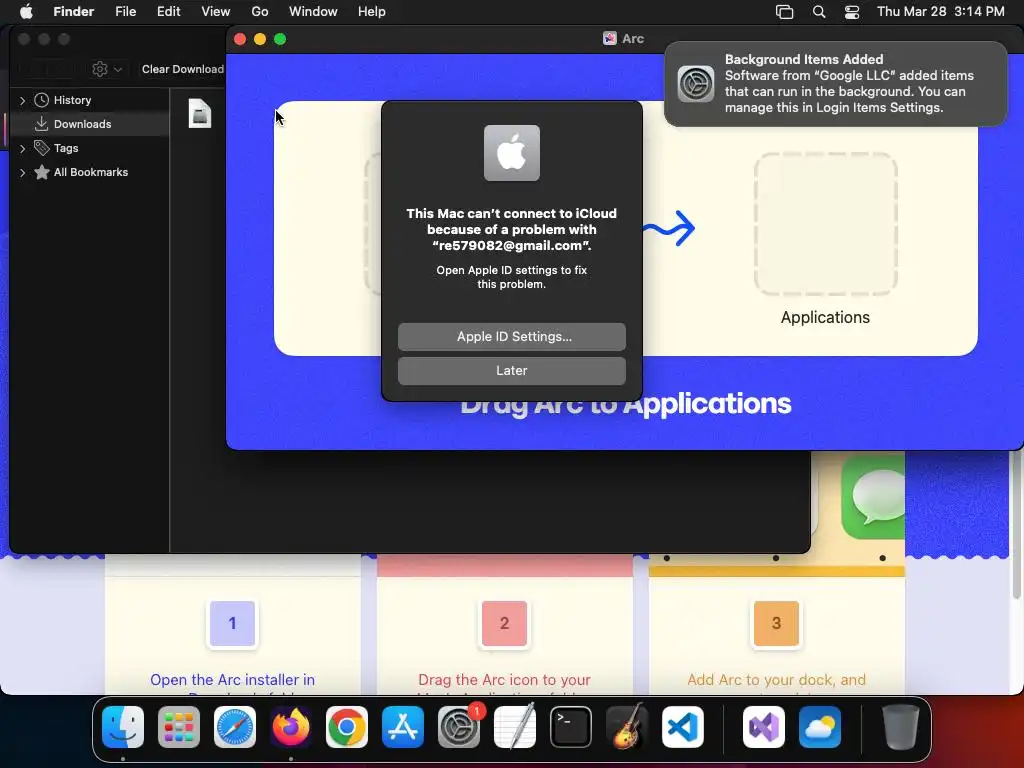Open Firefox in the dock

pos(291,727)
